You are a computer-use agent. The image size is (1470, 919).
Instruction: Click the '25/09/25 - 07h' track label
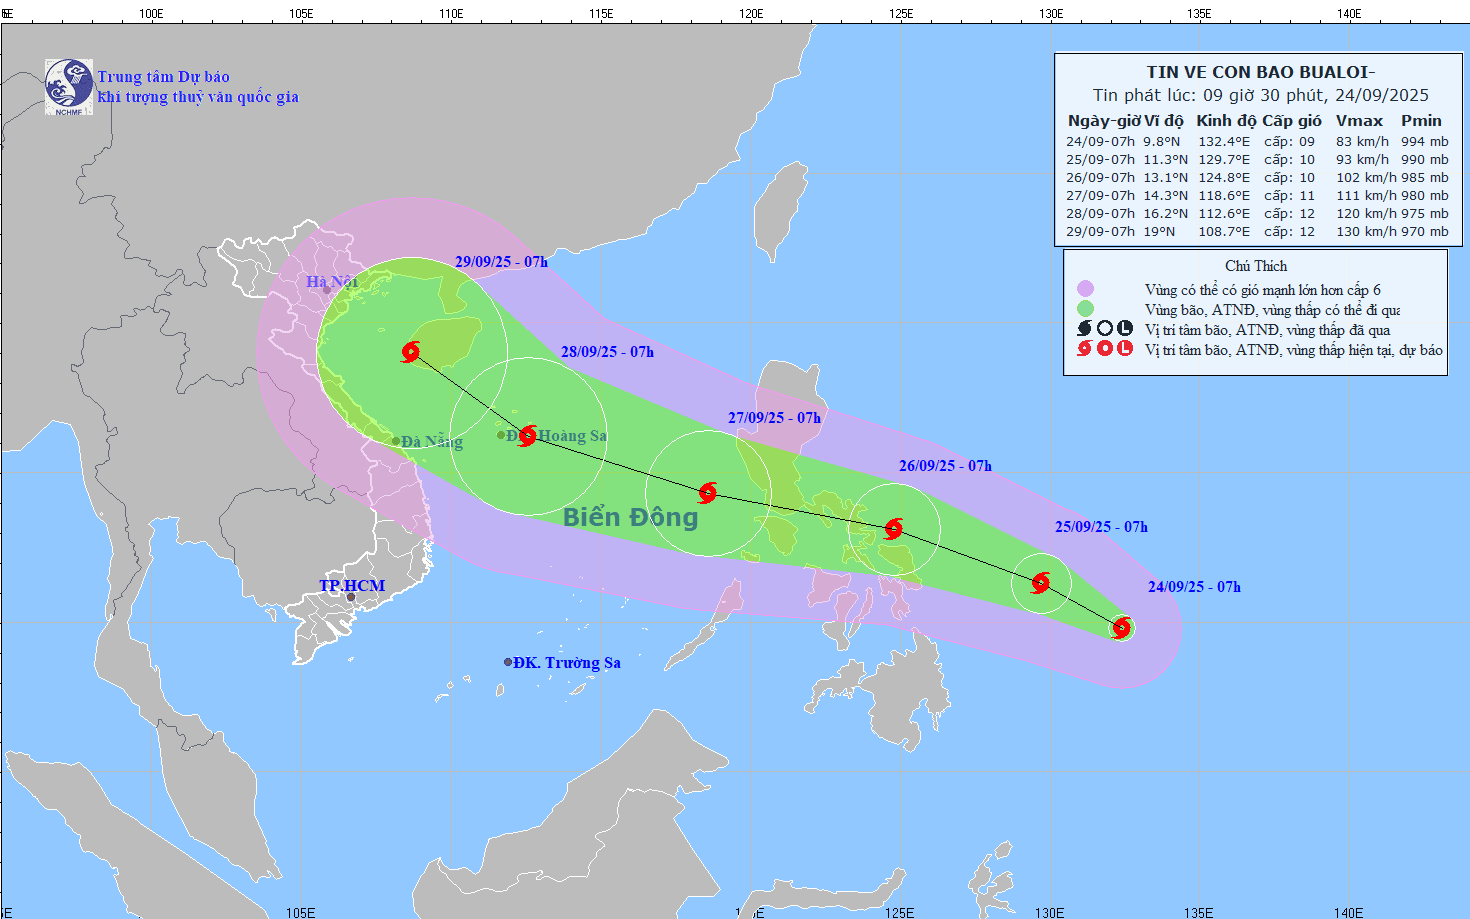(1101, 527)
